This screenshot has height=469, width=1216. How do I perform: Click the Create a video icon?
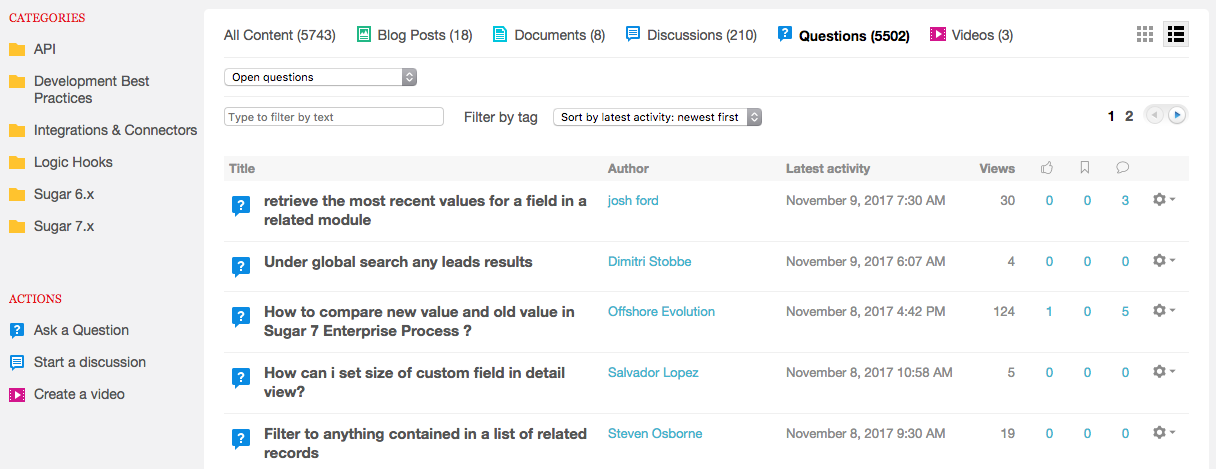(17, 394)
